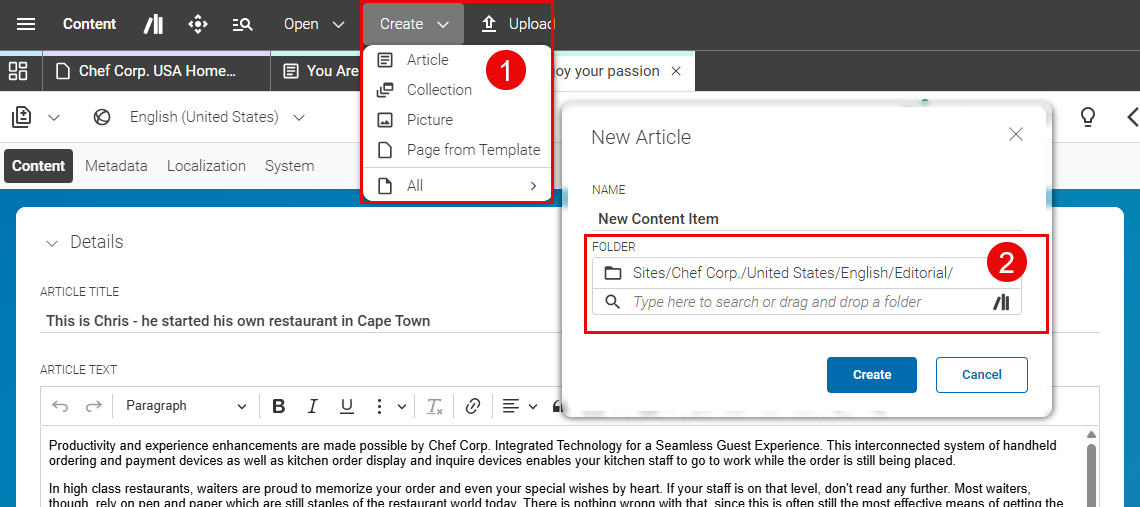Open the All submenu in Create menu
Image resolution: width=1140 pixels, height=507 pixels.
tap(458, 186)
